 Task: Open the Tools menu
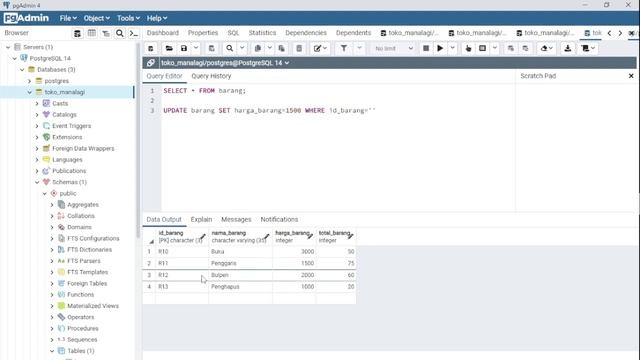click(128, 18)
